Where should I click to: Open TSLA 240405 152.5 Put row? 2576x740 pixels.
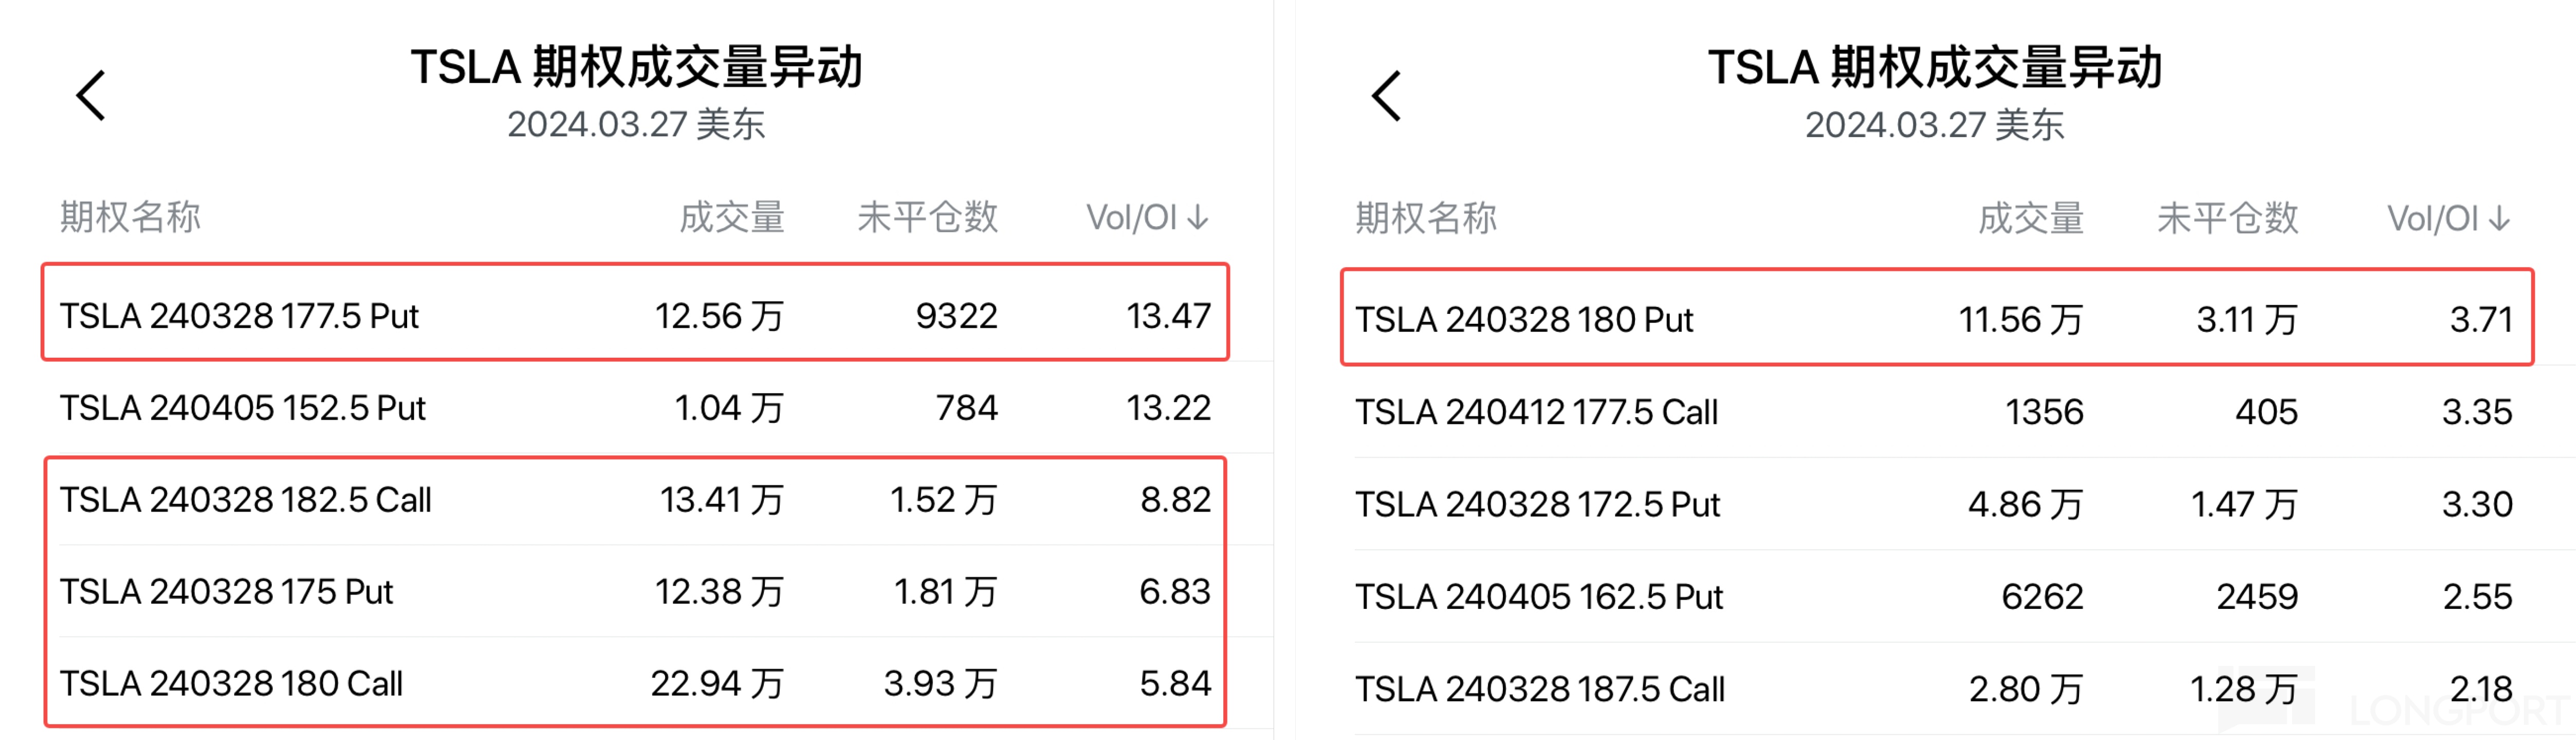point(243,408)
